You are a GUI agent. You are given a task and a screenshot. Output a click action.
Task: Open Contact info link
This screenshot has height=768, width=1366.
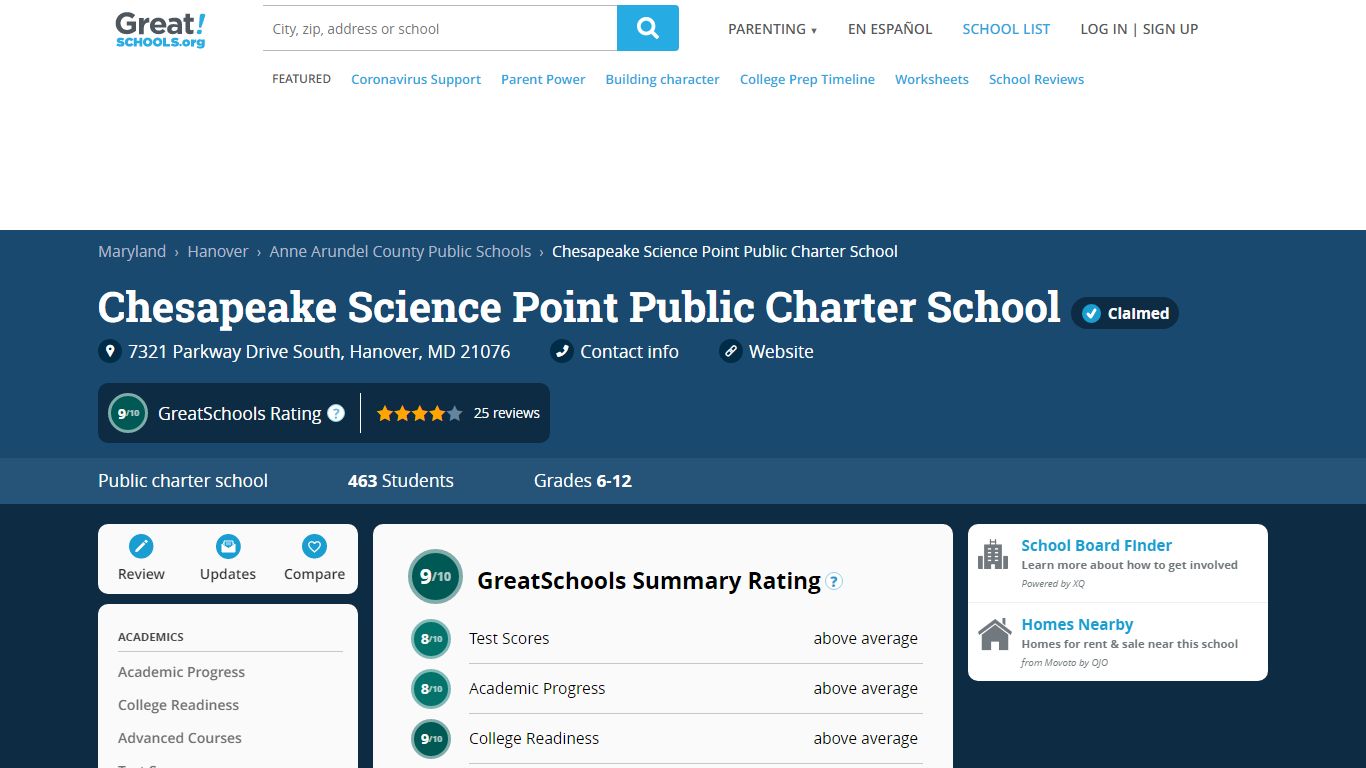[x=629, y=351]
